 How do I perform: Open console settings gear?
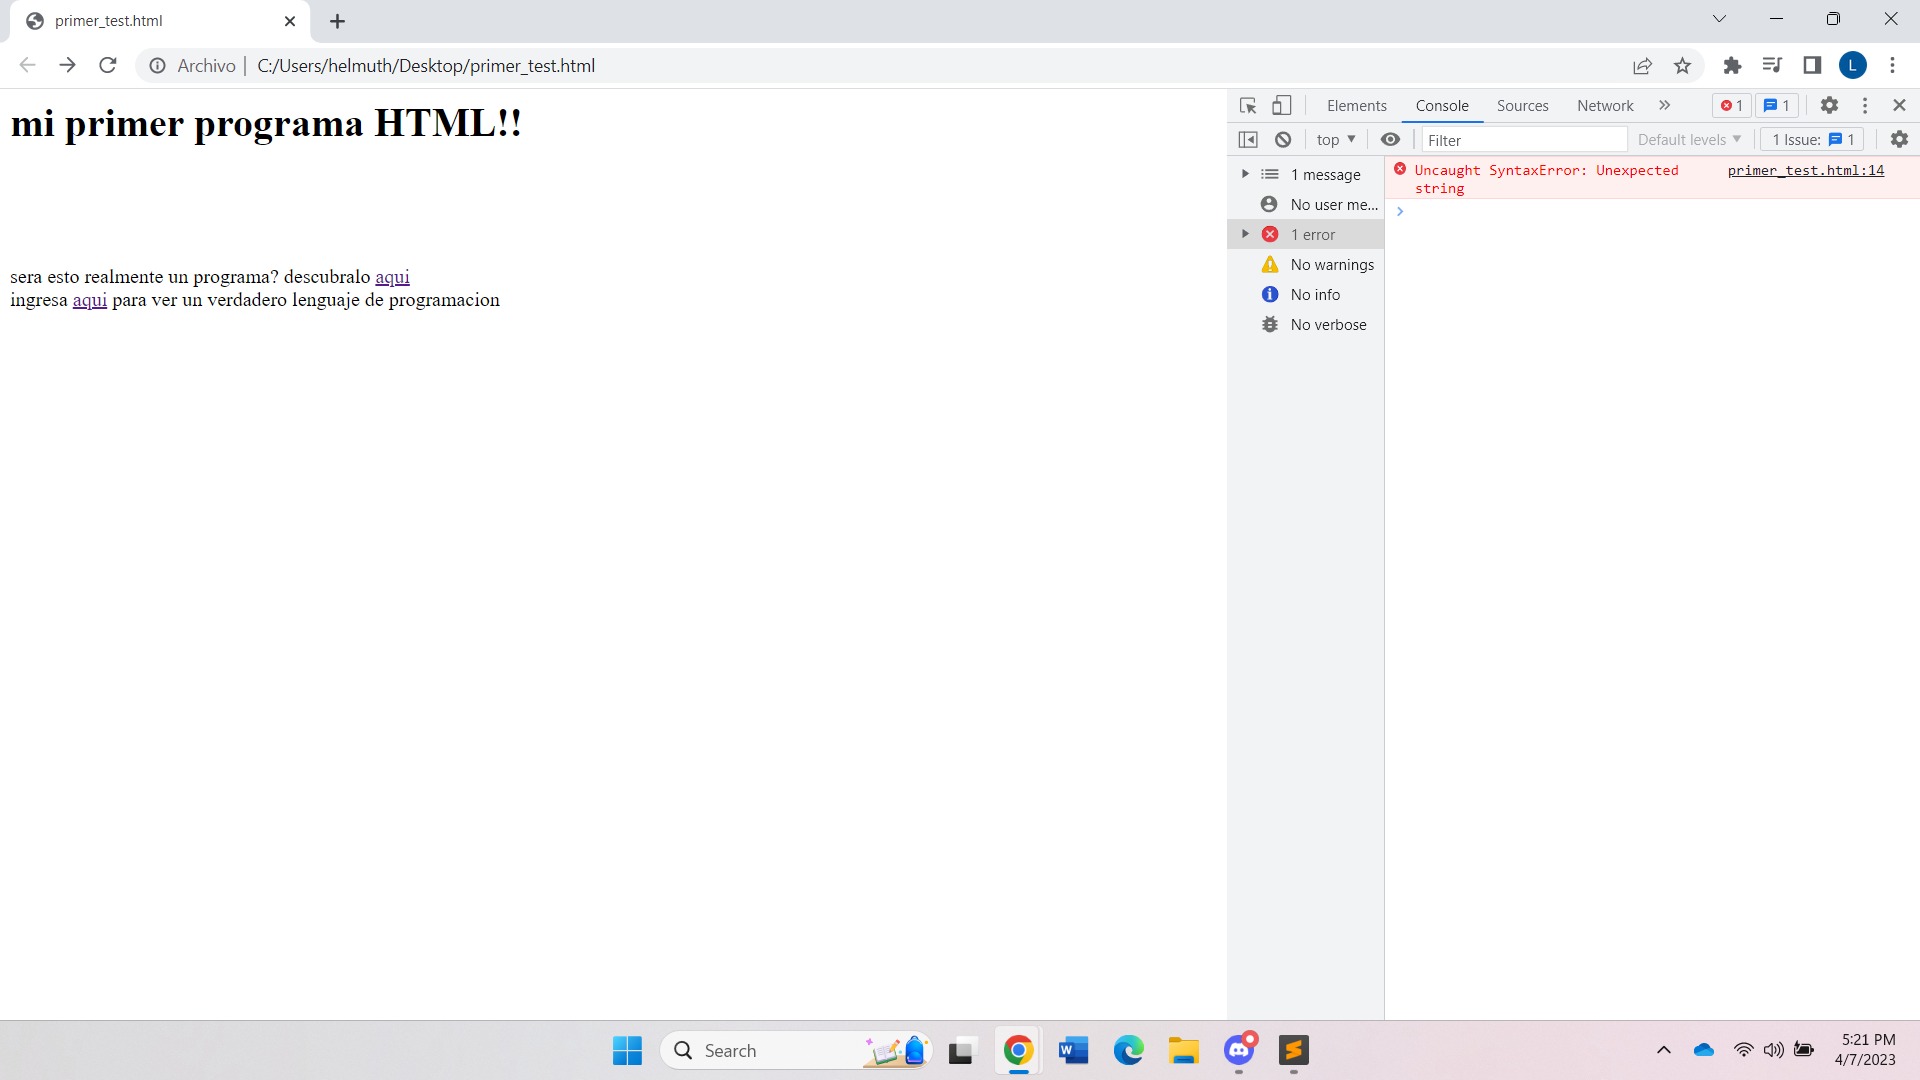point(1899,139)
